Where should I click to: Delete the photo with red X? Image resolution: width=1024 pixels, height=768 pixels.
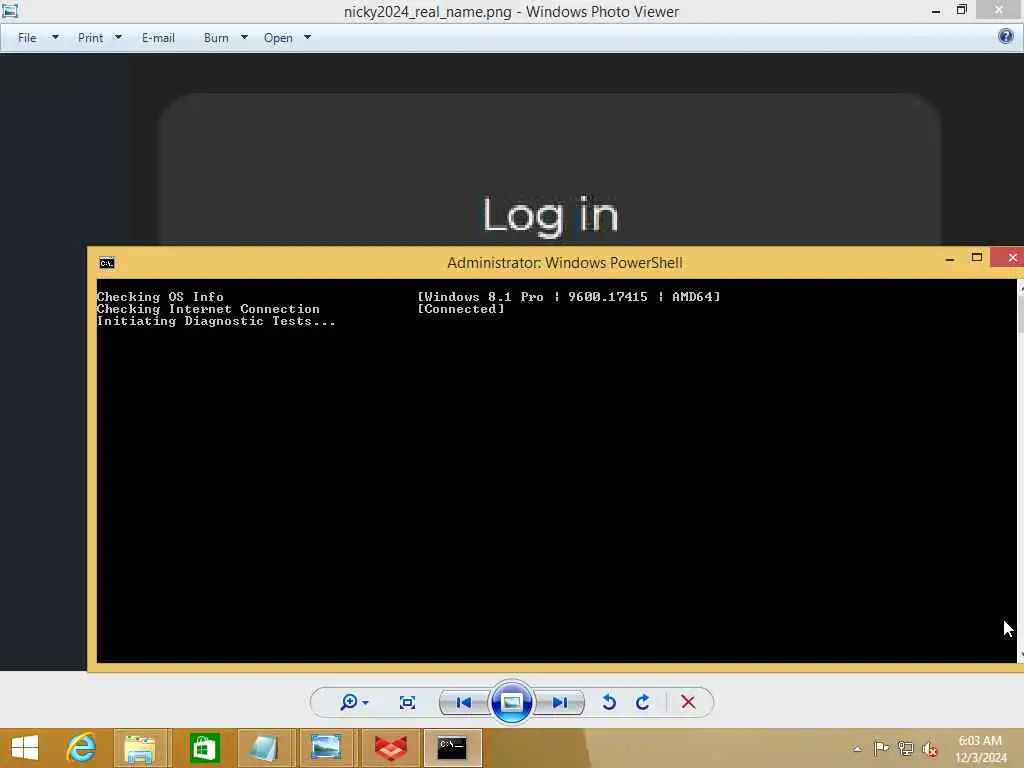(688, 702)
